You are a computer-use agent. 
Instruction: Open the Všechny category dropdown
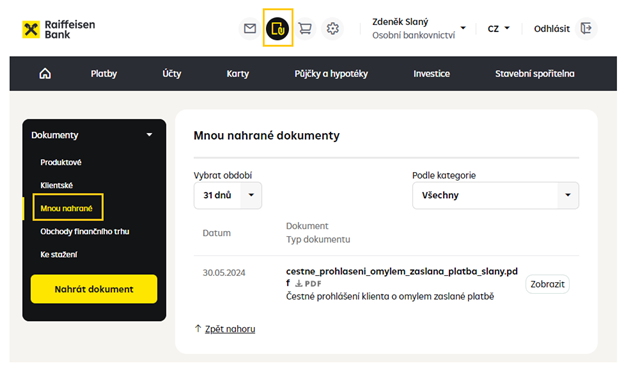click(x=495, y=195)
